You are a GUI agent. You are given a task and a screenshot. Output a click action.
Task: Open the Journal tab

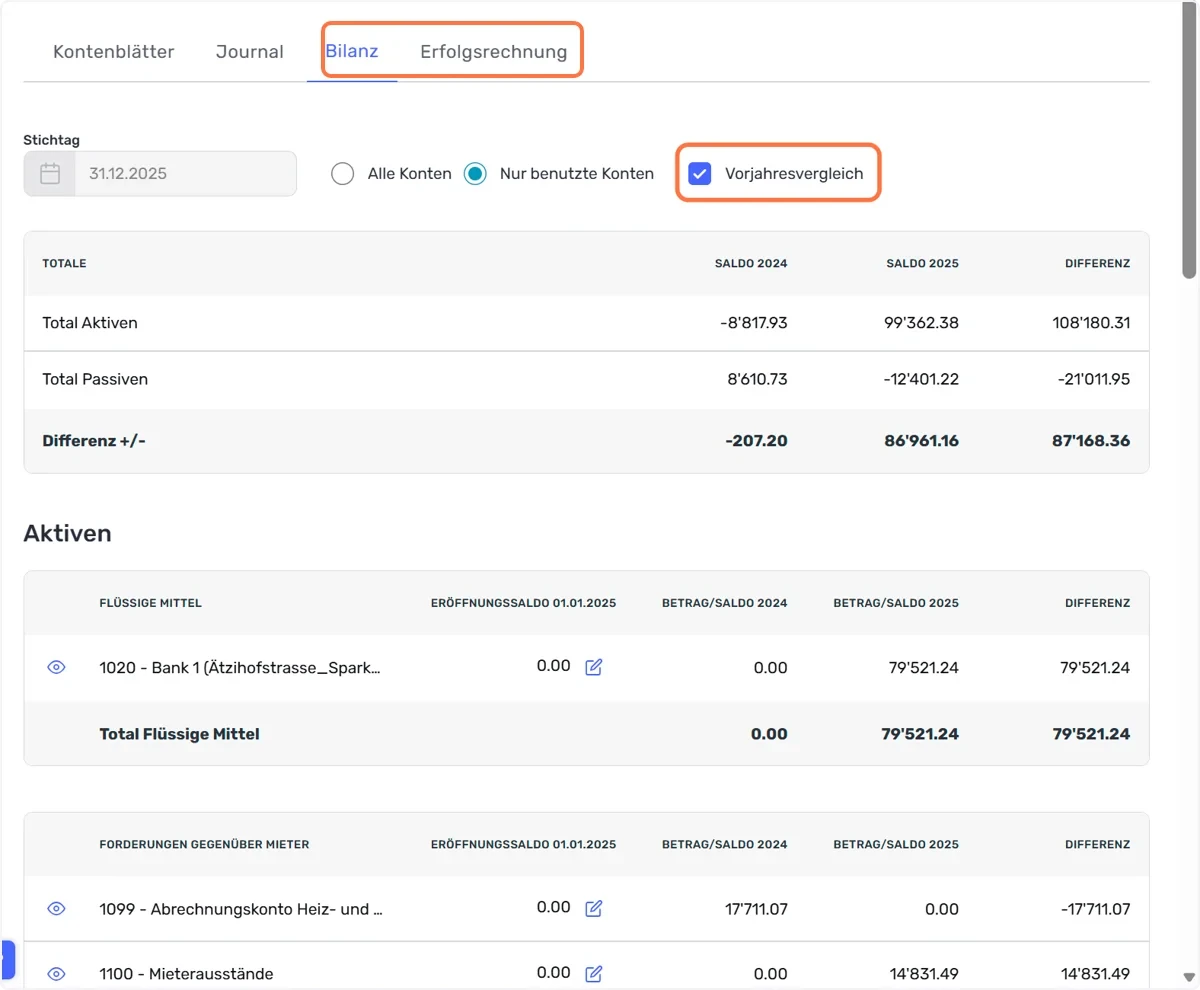click(x=250, y=52)
